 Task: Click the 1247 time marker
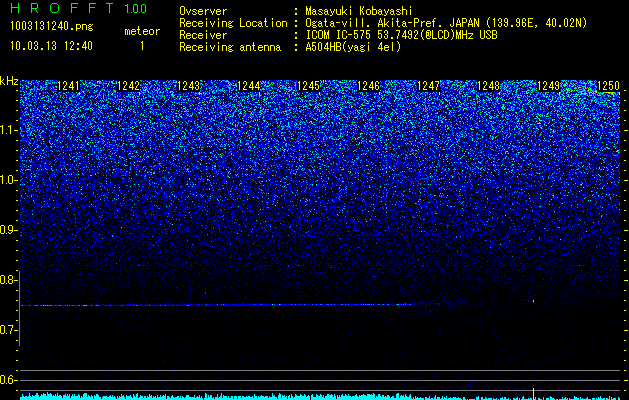428,86
